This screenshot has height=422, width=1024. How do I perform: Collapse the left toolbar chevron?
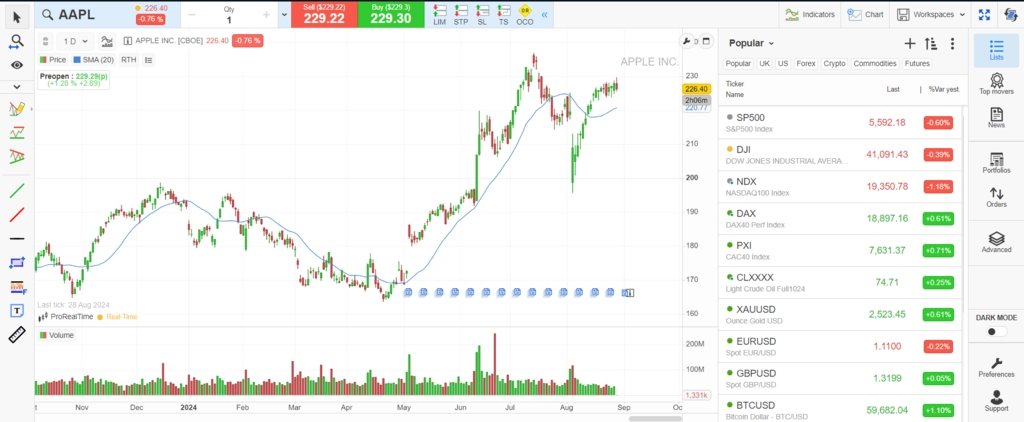[x=17, y=87]
